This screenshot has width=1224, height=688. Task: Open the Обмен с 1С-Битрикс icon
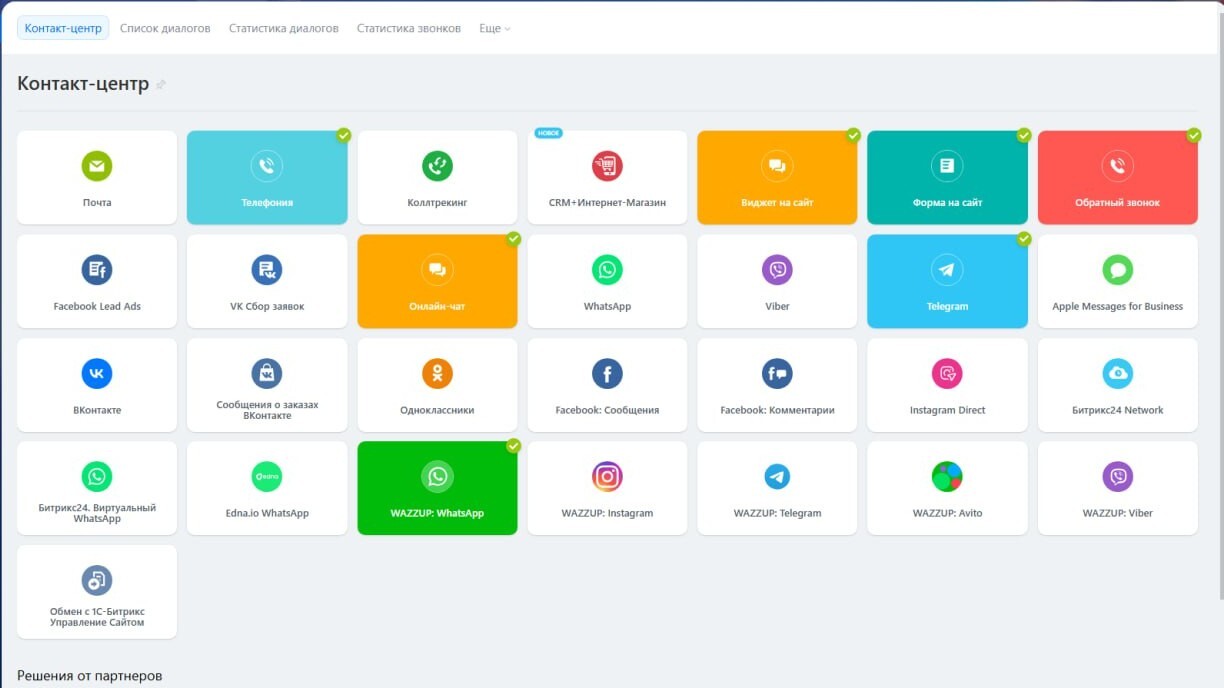coord(97,581)
